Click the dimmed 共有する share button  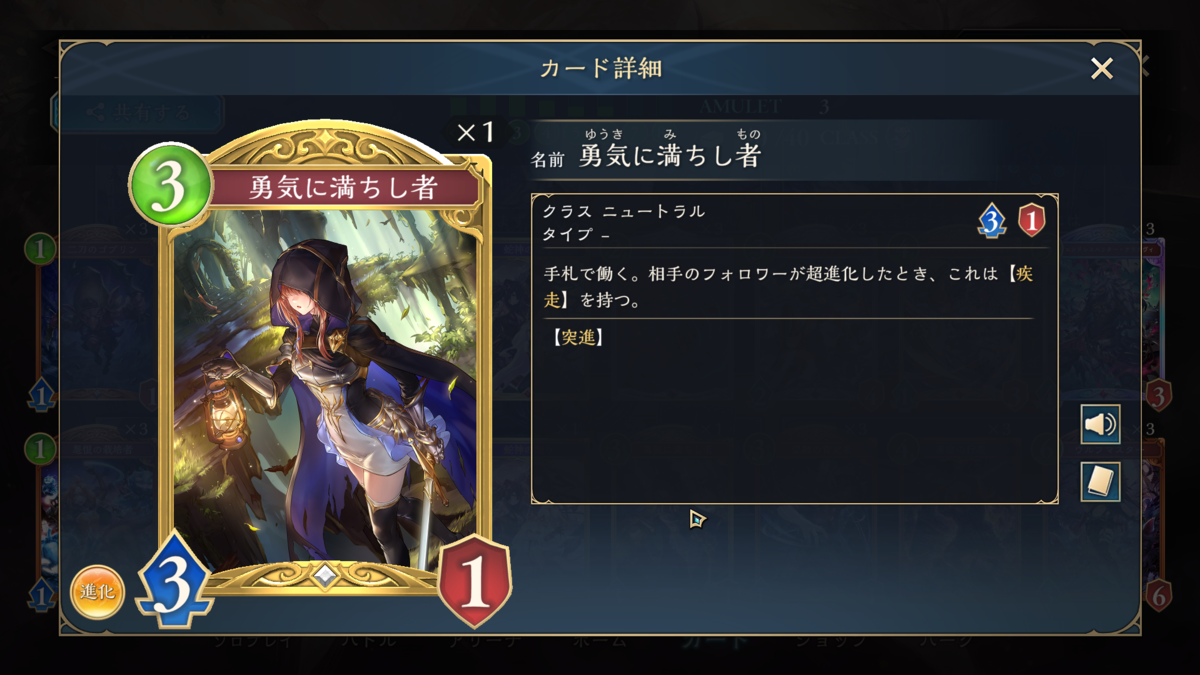tap(137, 113)
